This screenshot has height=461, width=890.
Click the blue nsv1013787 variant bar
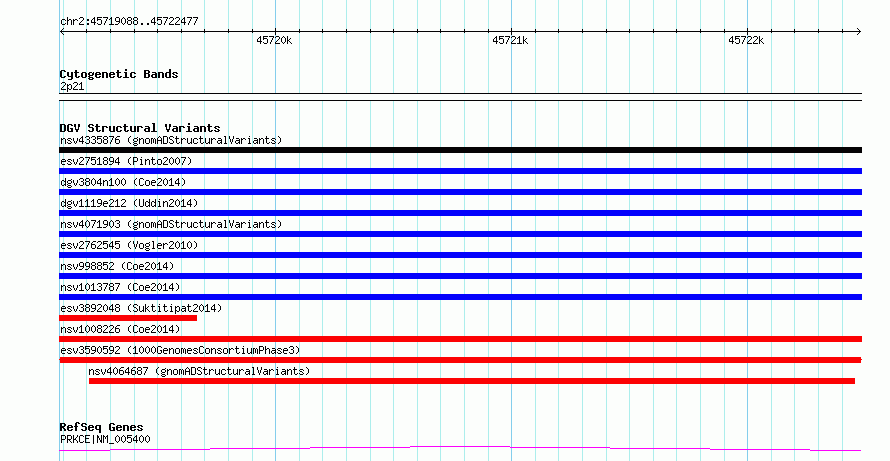pos(460,297)
